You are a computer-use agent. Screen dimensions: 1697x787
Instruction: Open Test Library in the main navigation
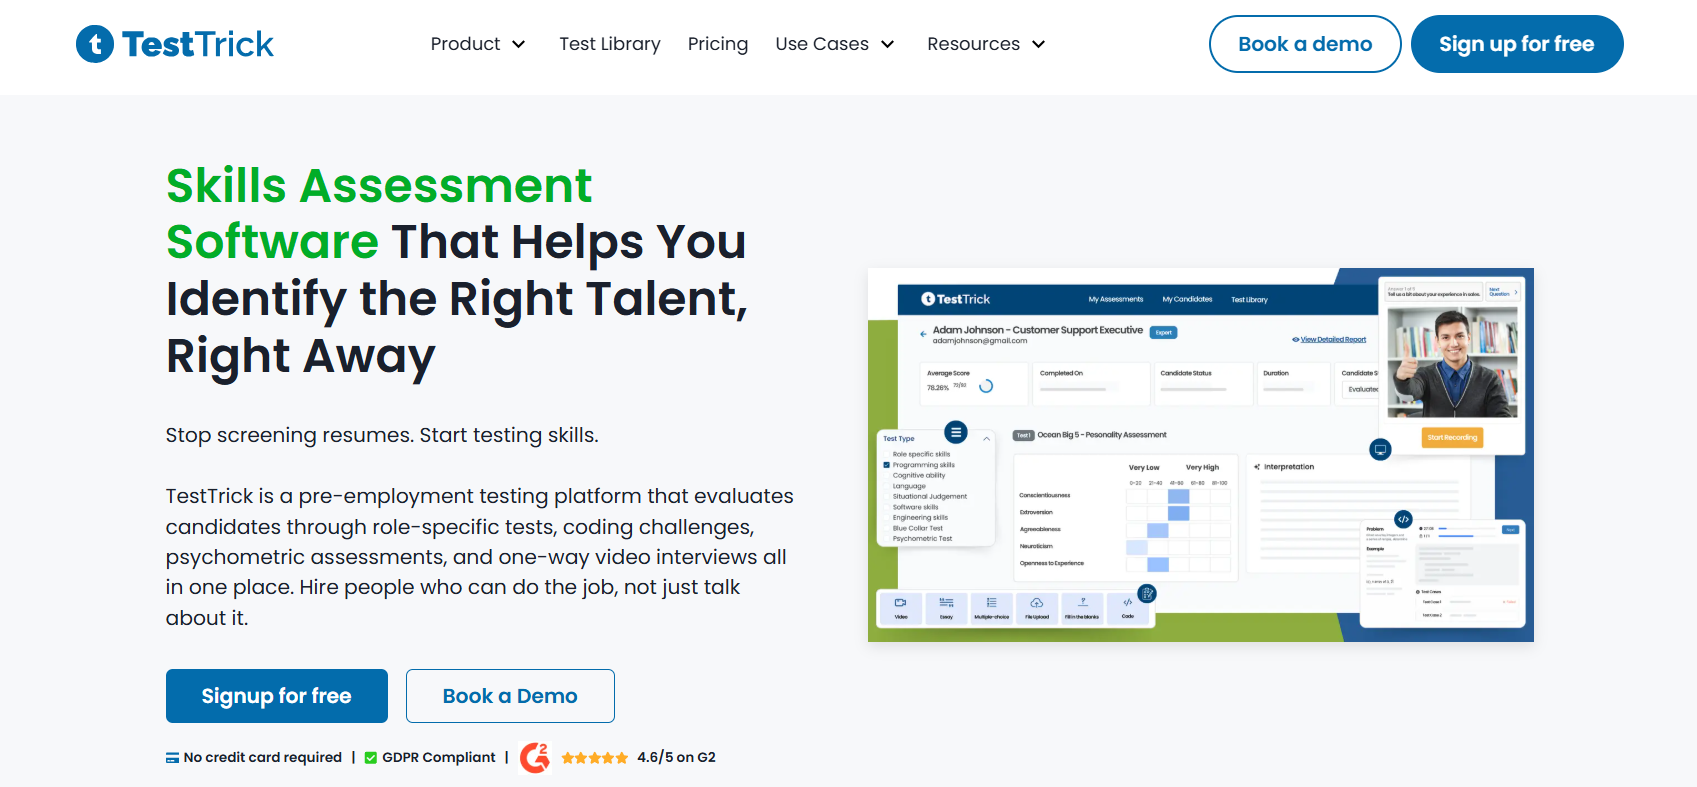pyautogui.click(x=610, y=44)
